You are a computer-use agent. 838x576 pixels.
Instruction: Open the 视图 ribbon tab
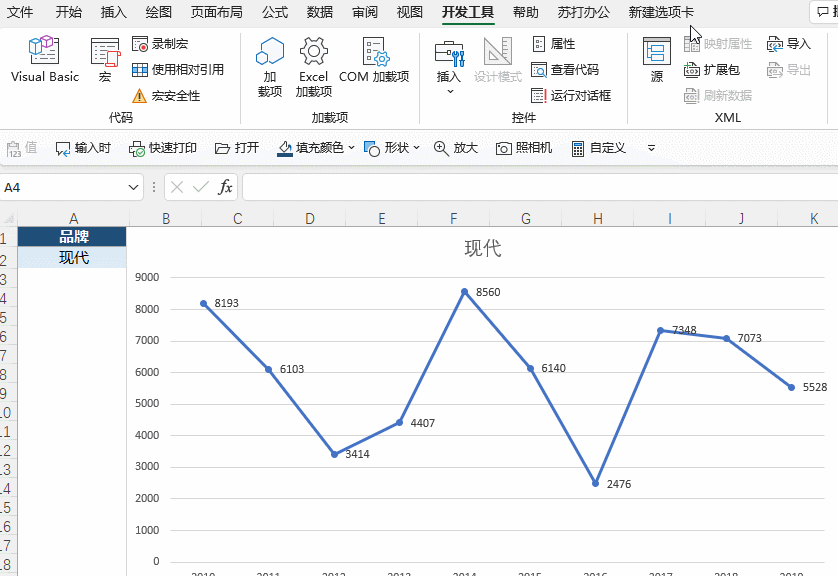(x=410, y=12)
